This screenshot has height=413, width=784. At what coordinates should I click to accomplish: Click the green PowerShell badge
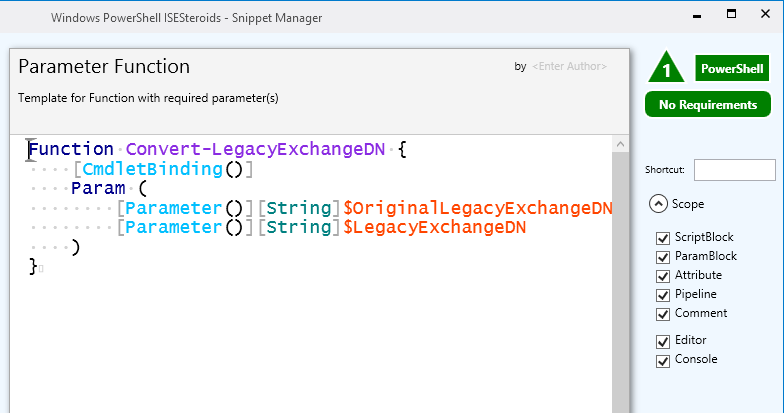(732, 68)
